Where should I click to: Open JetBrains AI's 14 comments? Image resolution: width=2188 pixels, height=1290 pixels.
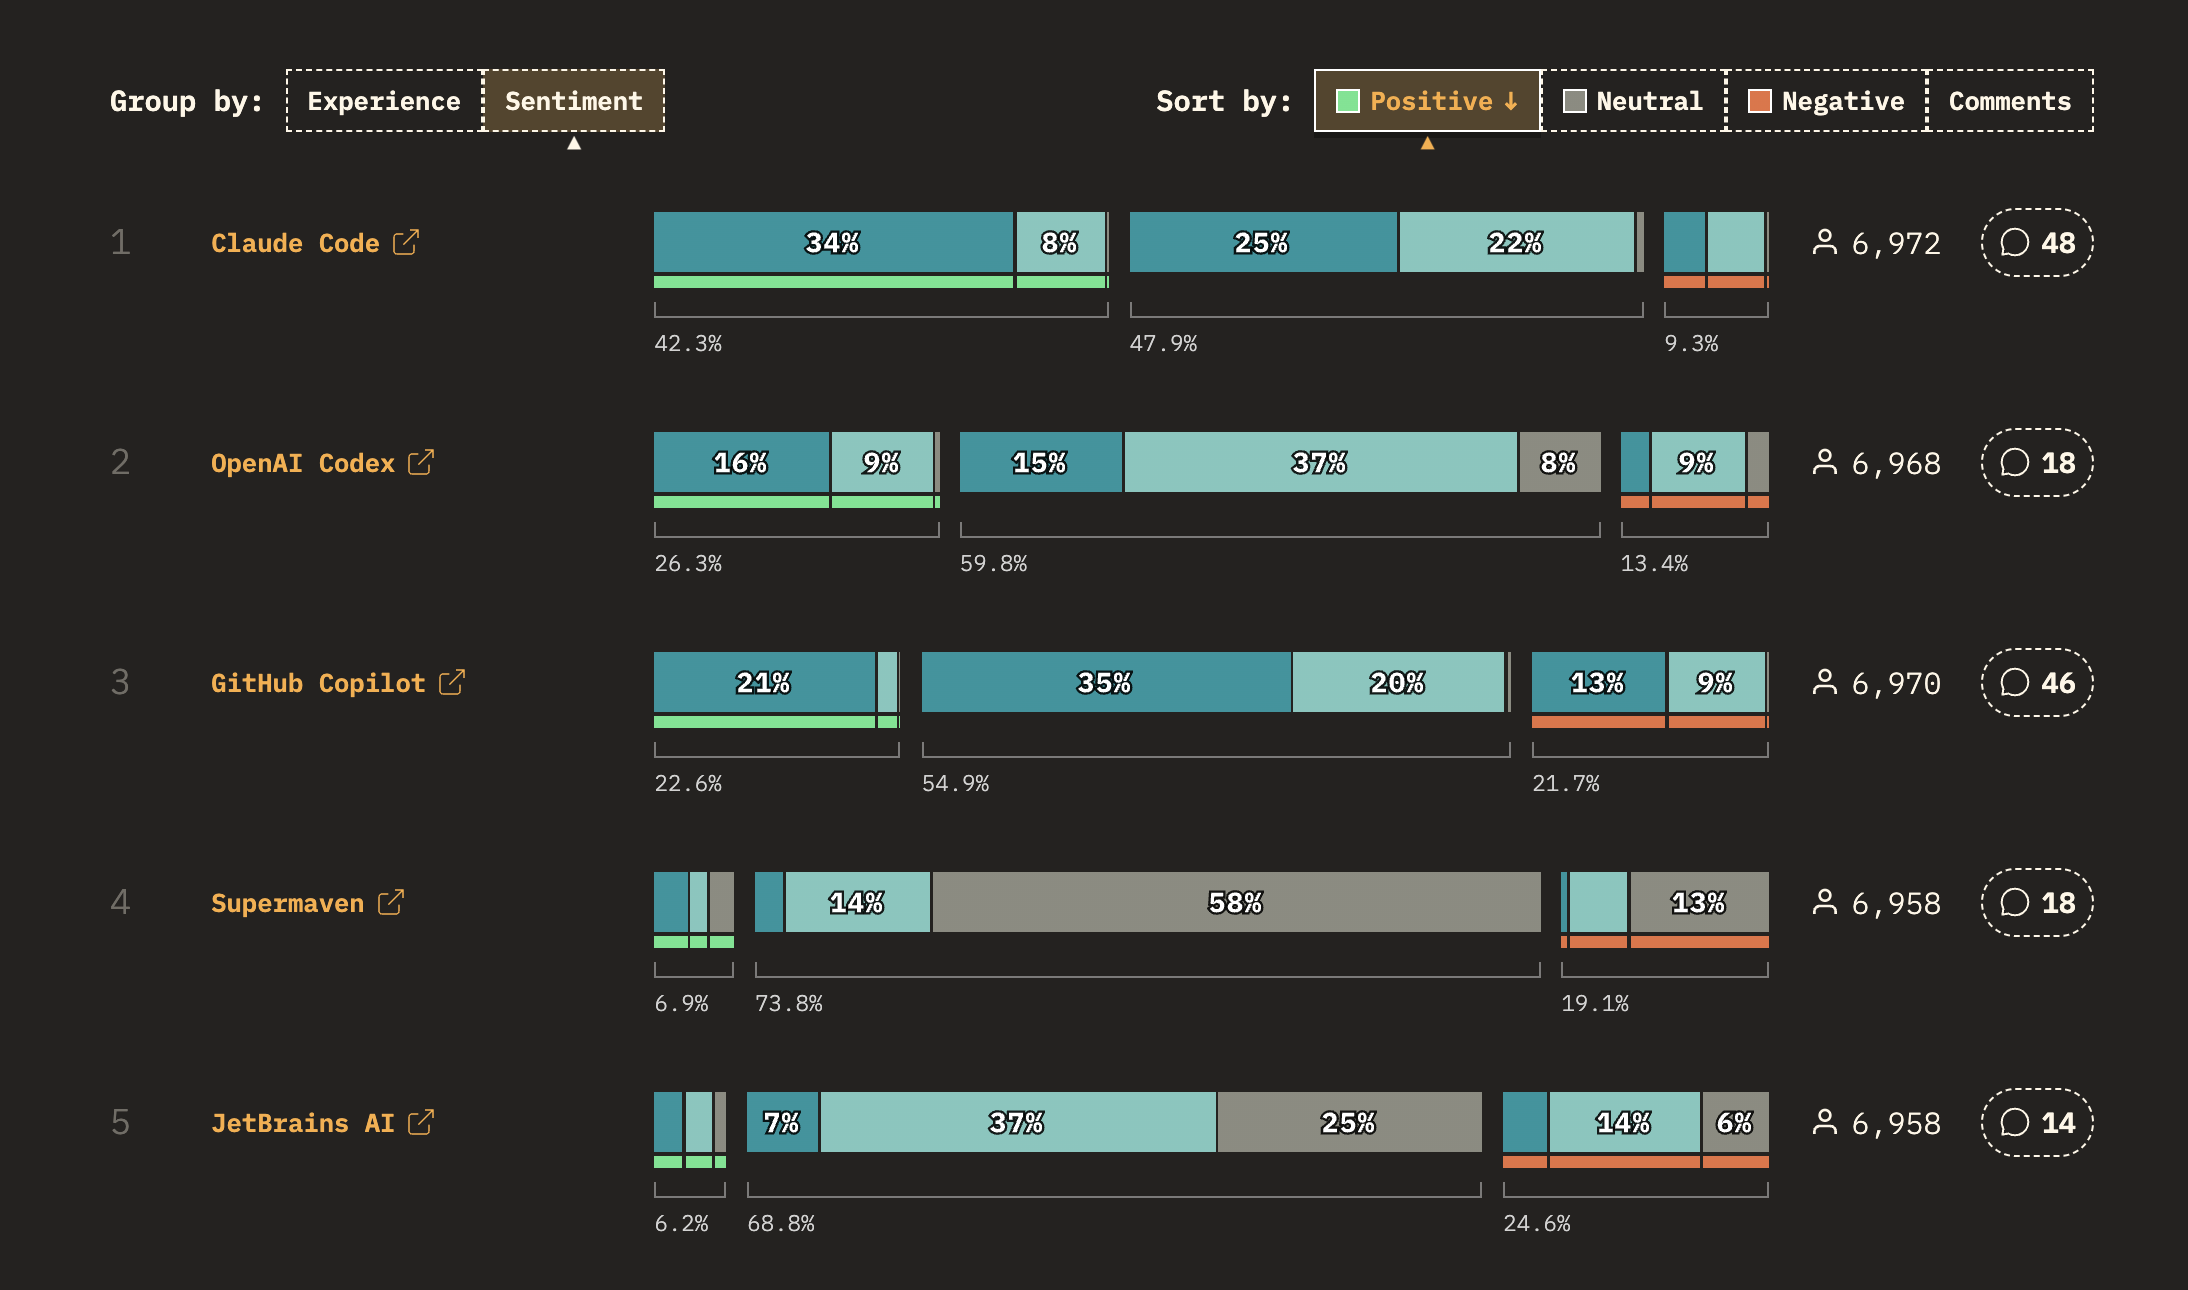click(2037, 1123)
